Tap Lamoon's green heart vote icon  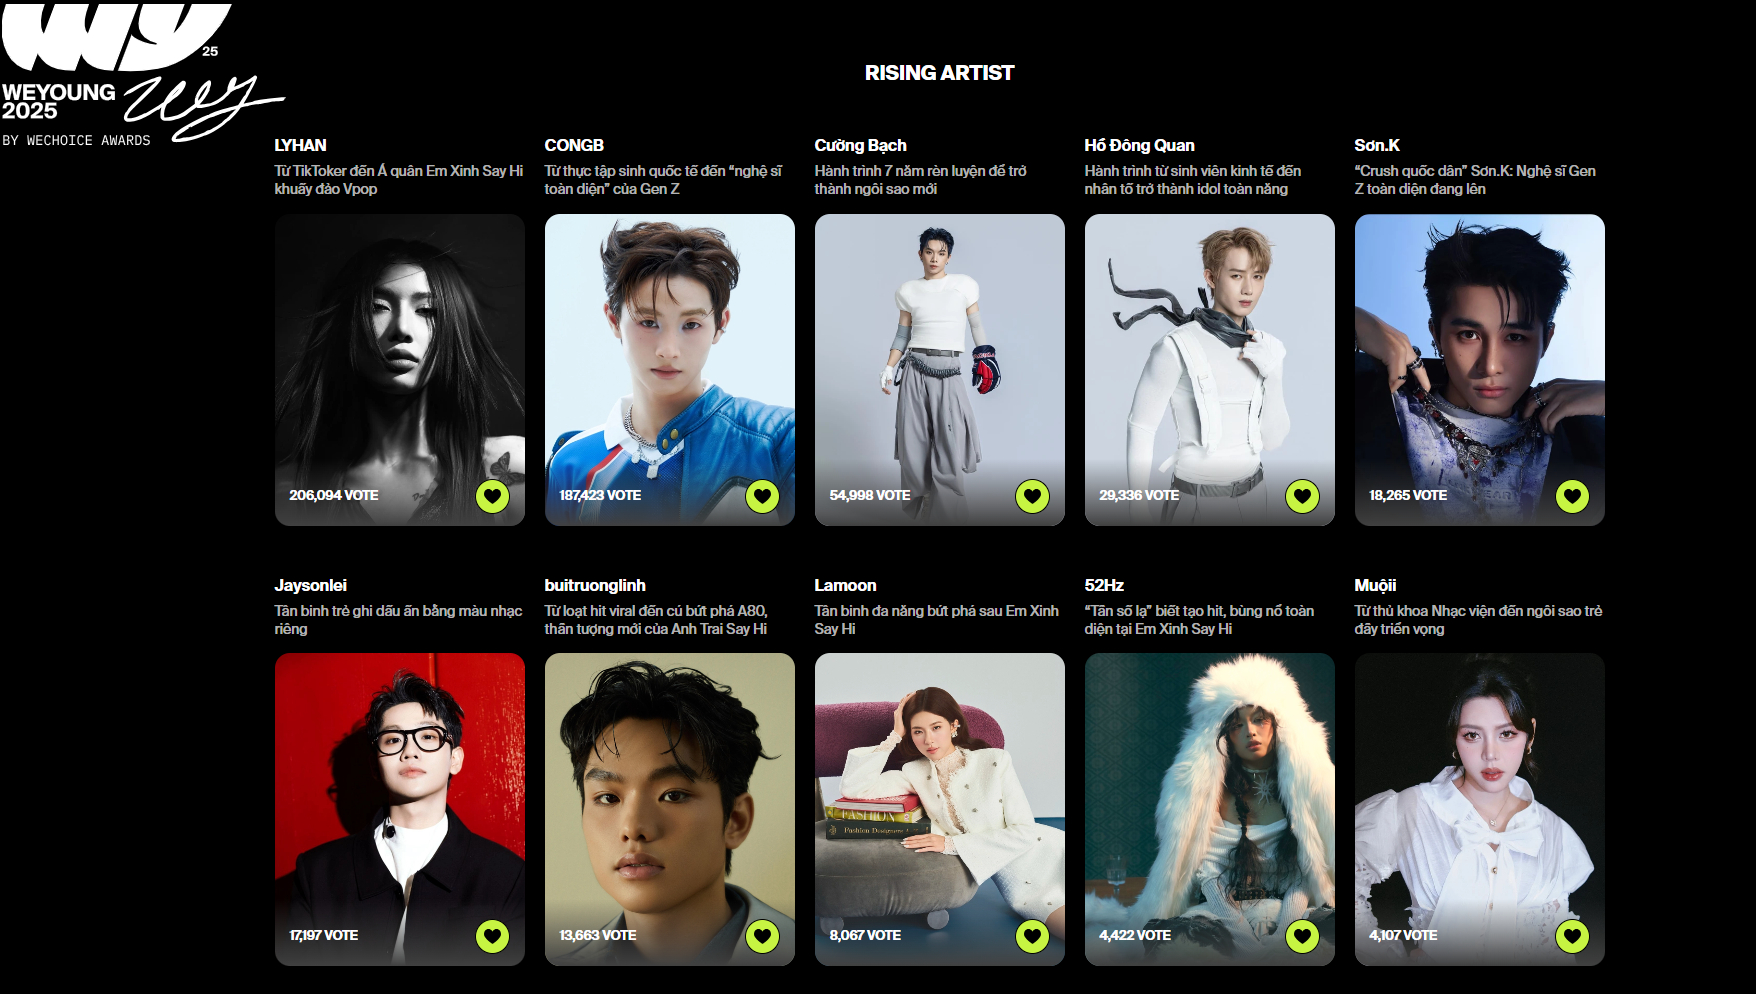tap(1032, 936)
